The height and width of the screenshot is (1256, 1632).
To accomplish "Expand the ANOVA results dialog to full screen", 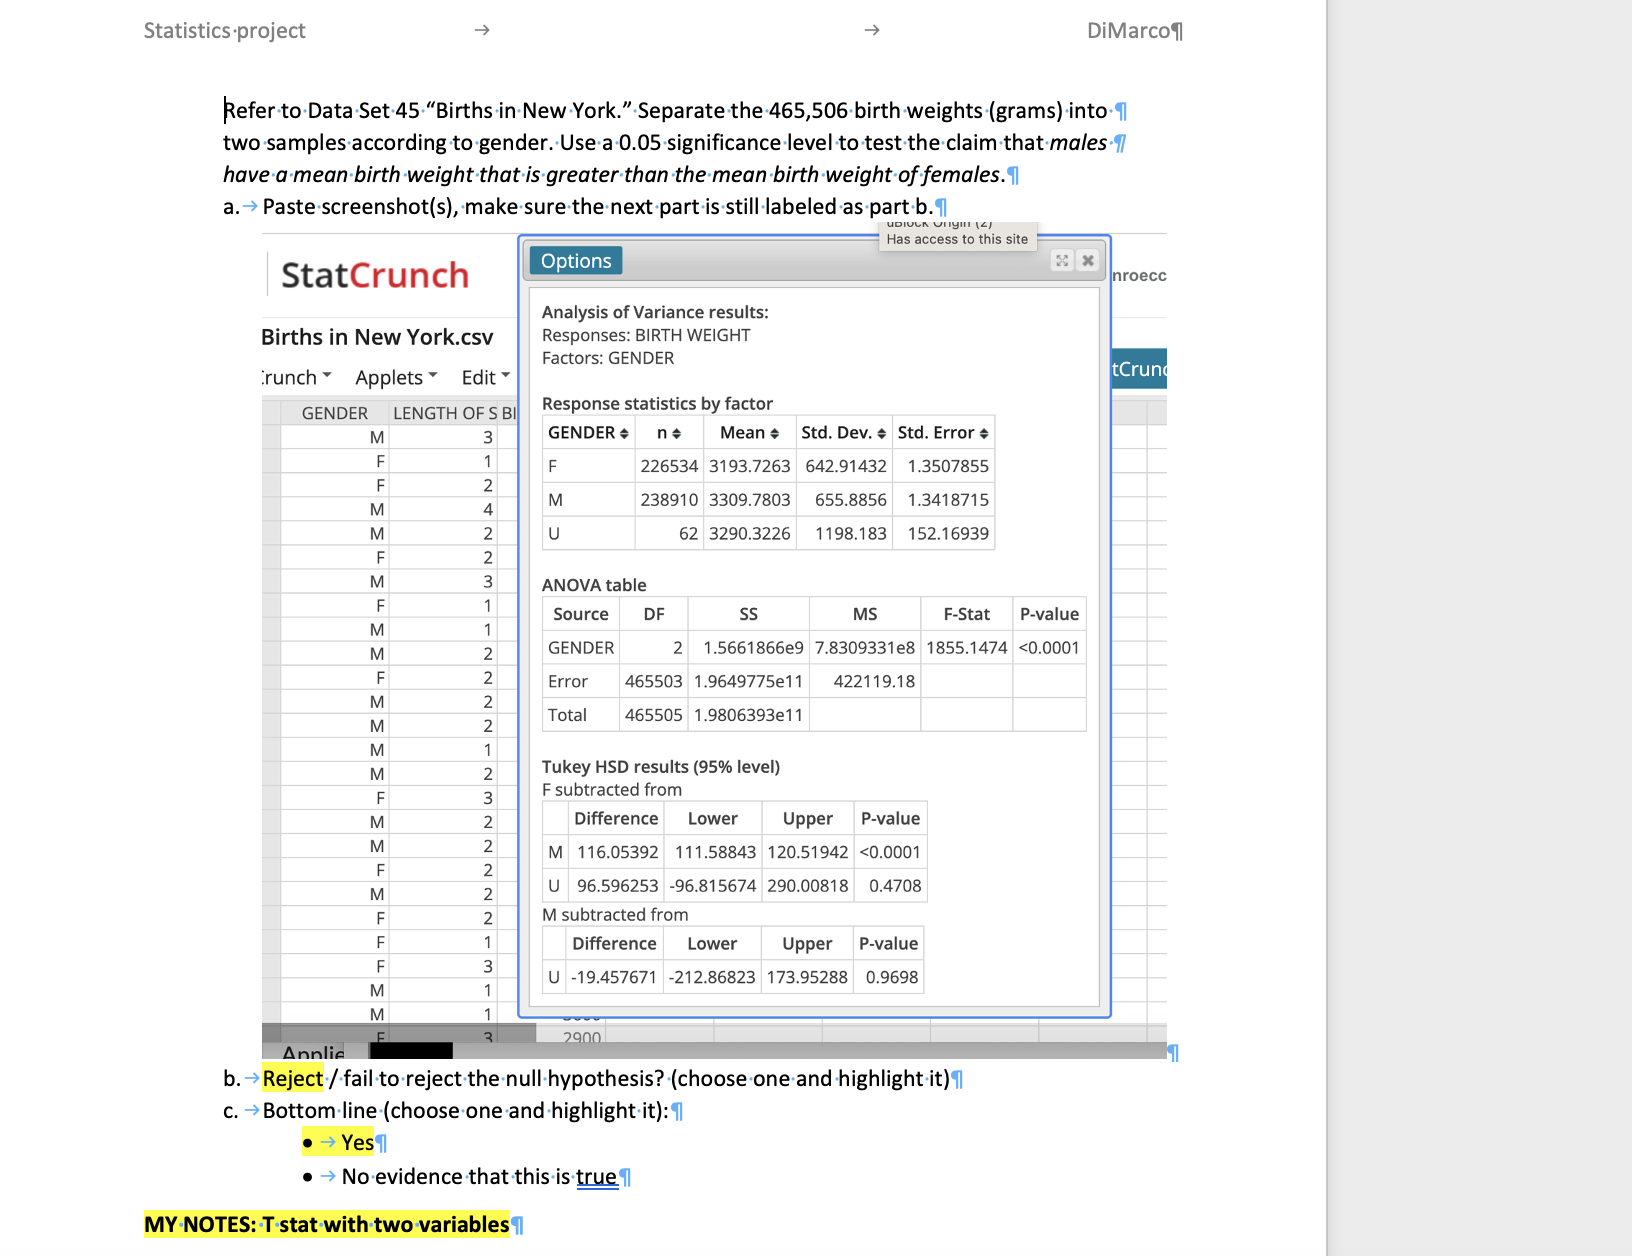I will click(1061, 260).
